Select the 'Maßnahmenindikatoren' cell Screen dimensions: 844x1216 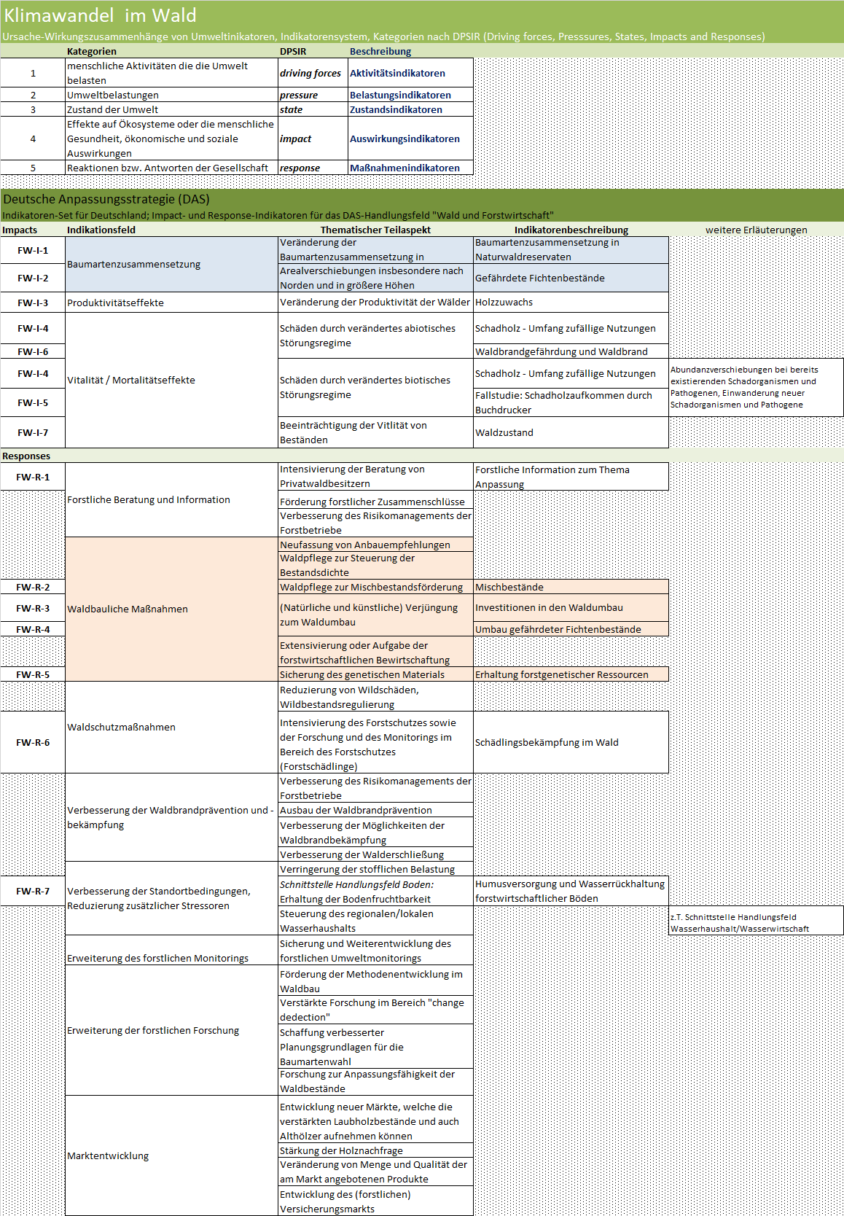point(404,168)
